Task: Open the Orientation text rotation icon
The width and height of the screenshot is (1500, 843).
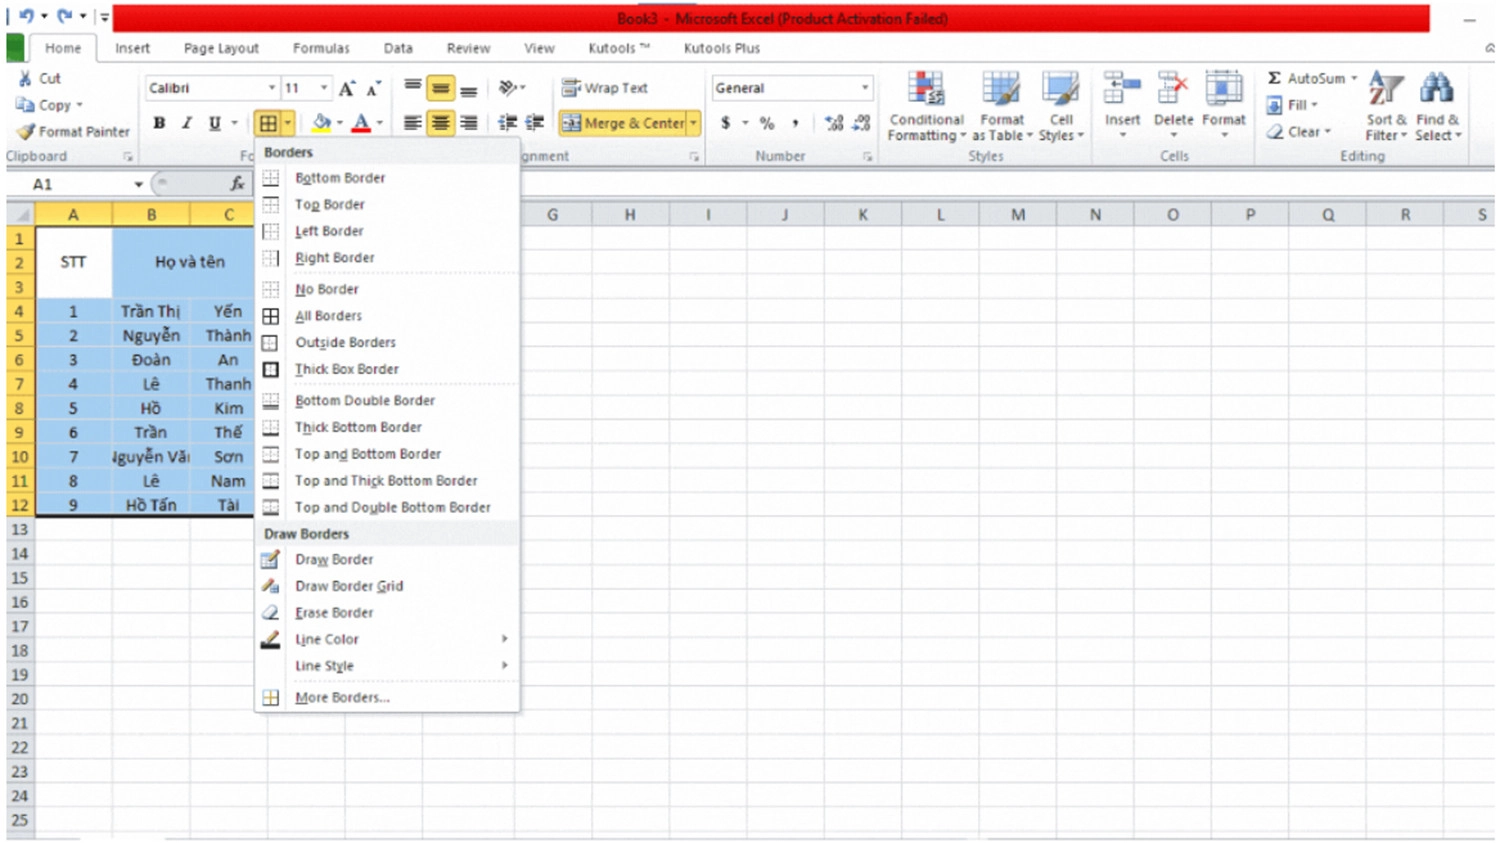Action: [x=508, y=88]
